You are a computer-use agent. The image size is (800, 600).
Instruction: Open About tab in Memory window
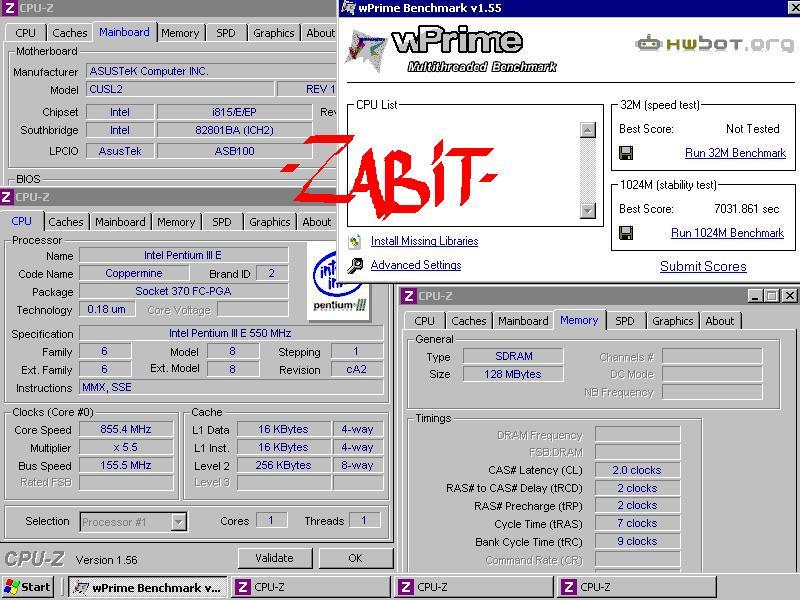719,321
